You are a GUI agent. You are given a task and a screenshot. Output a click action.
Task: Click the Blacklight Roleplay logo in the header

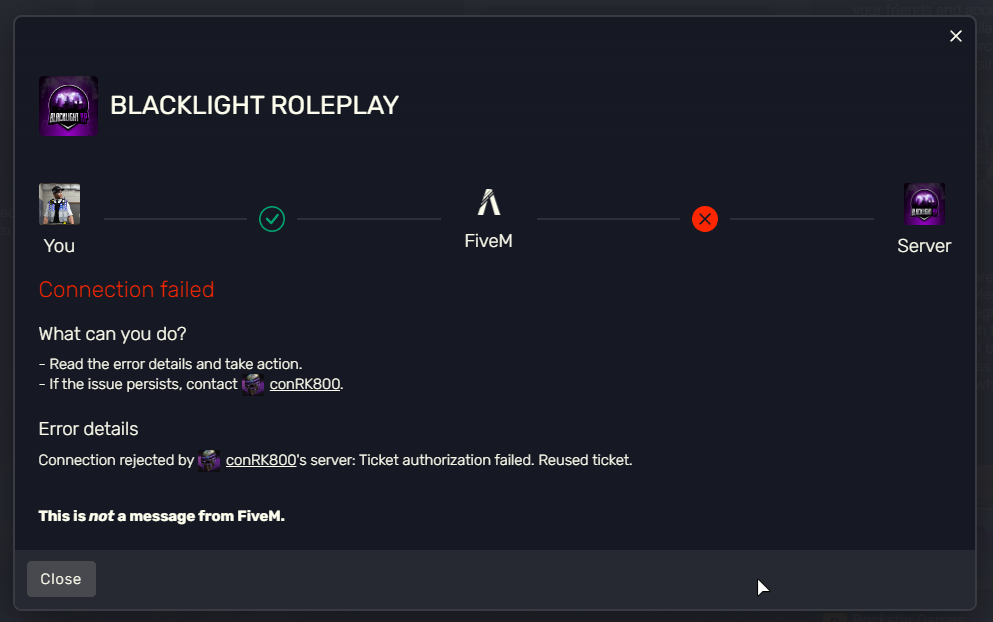click(67, 104)
